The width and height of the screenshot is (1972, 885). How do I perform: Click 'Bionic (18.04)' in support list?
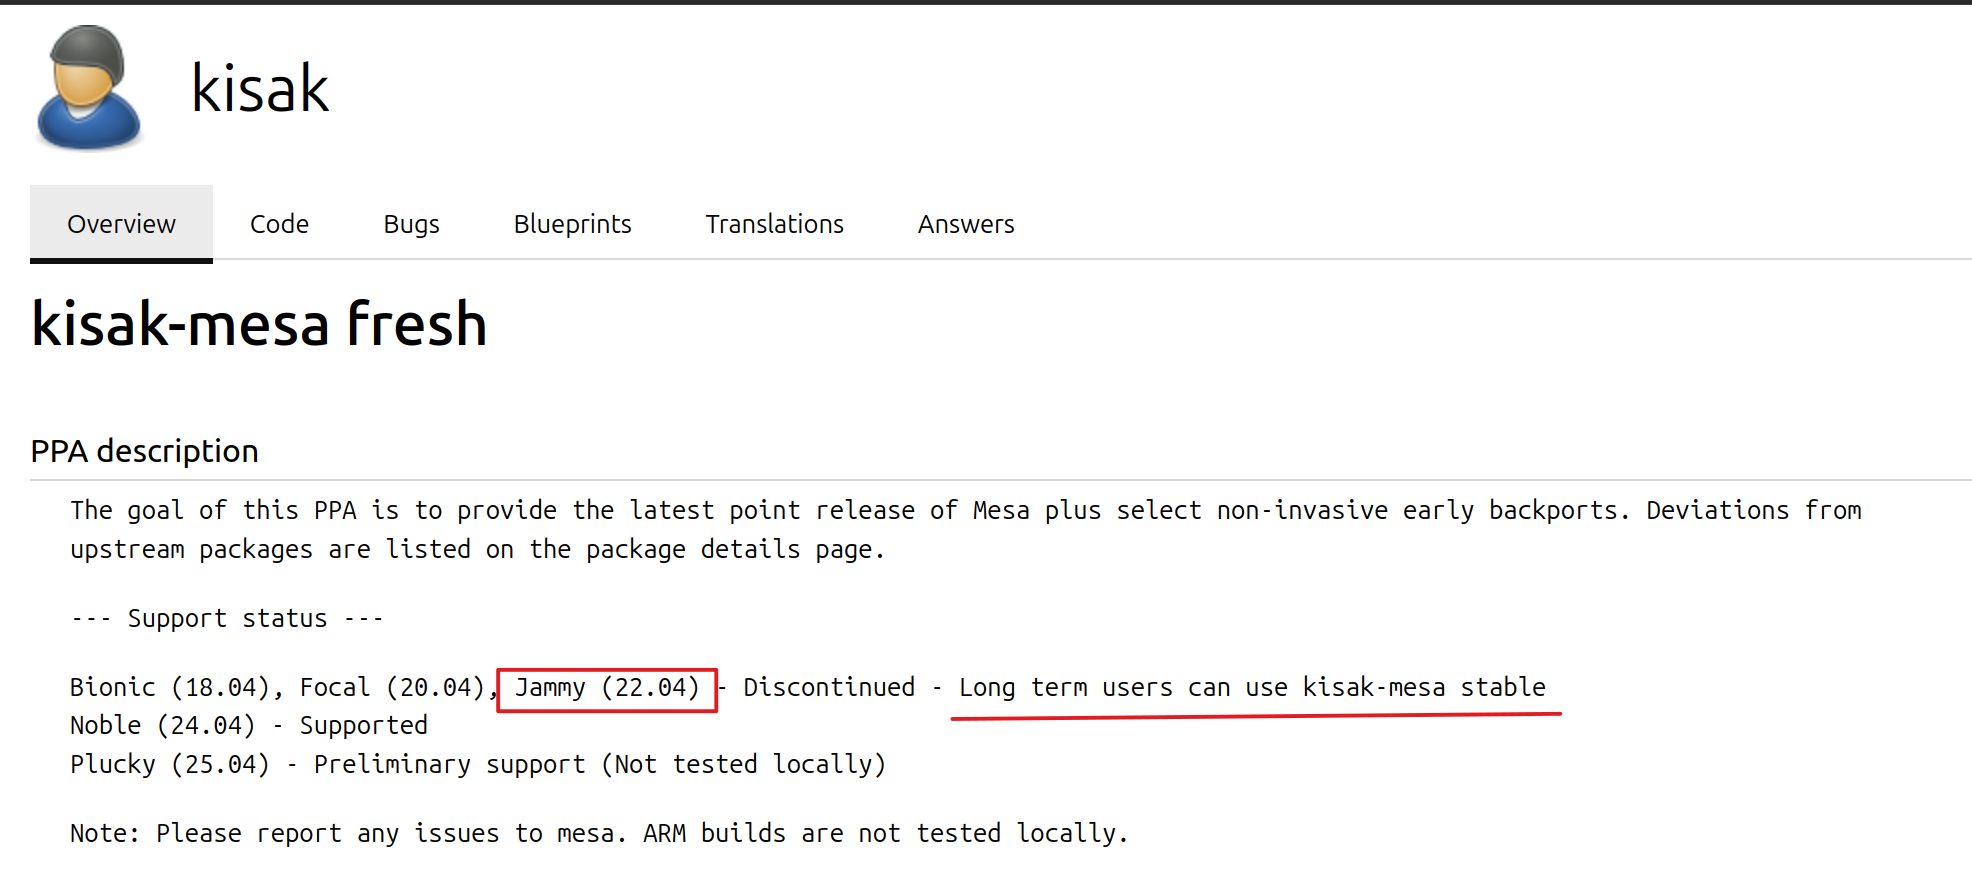tap(170, 688)
